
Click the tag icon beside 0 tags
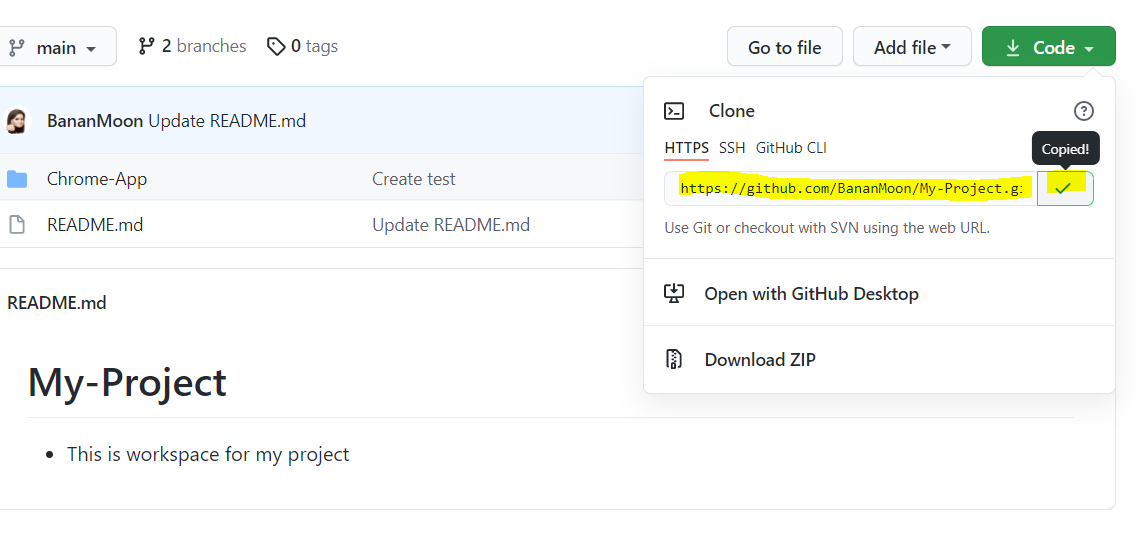click(x=275, y=47)
